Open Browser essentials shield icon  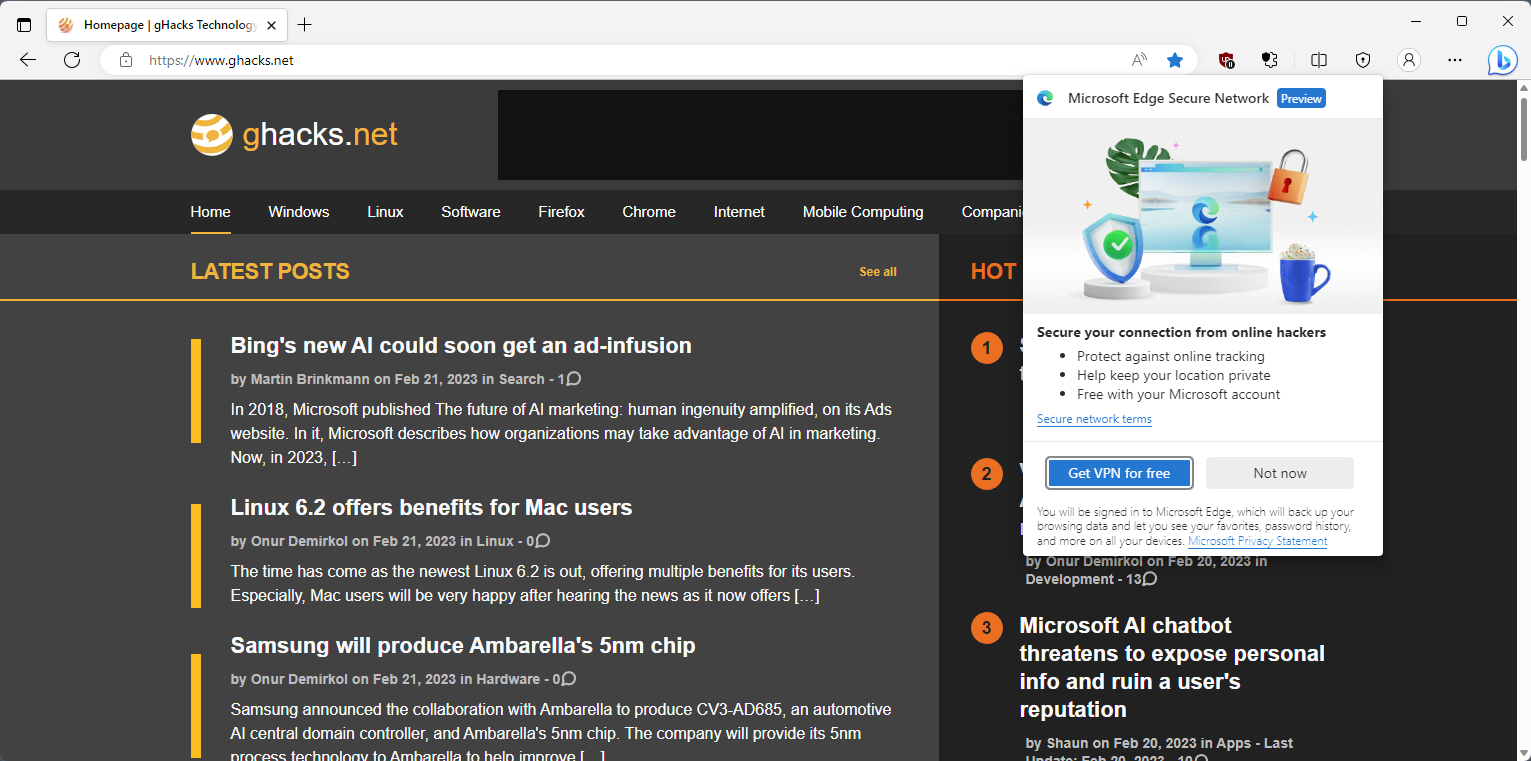click(1363, 60)
